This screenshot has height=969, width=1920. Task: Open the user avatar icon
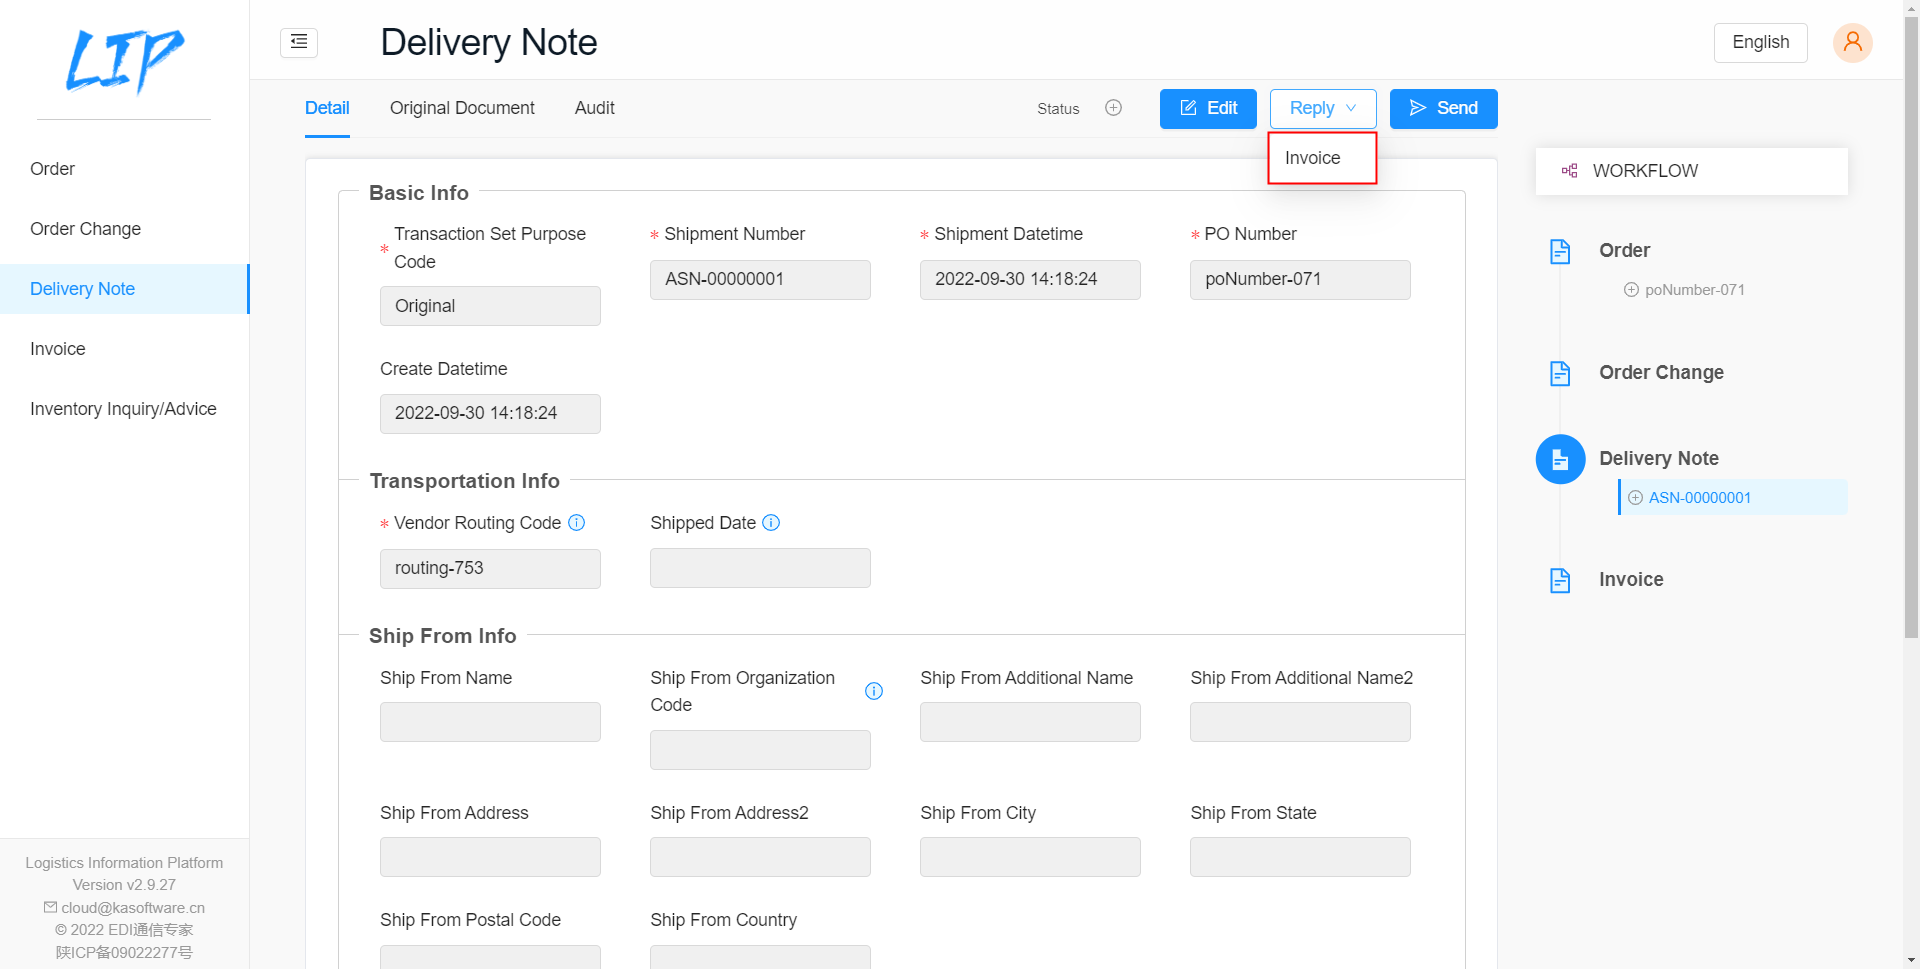point(1852,42)
